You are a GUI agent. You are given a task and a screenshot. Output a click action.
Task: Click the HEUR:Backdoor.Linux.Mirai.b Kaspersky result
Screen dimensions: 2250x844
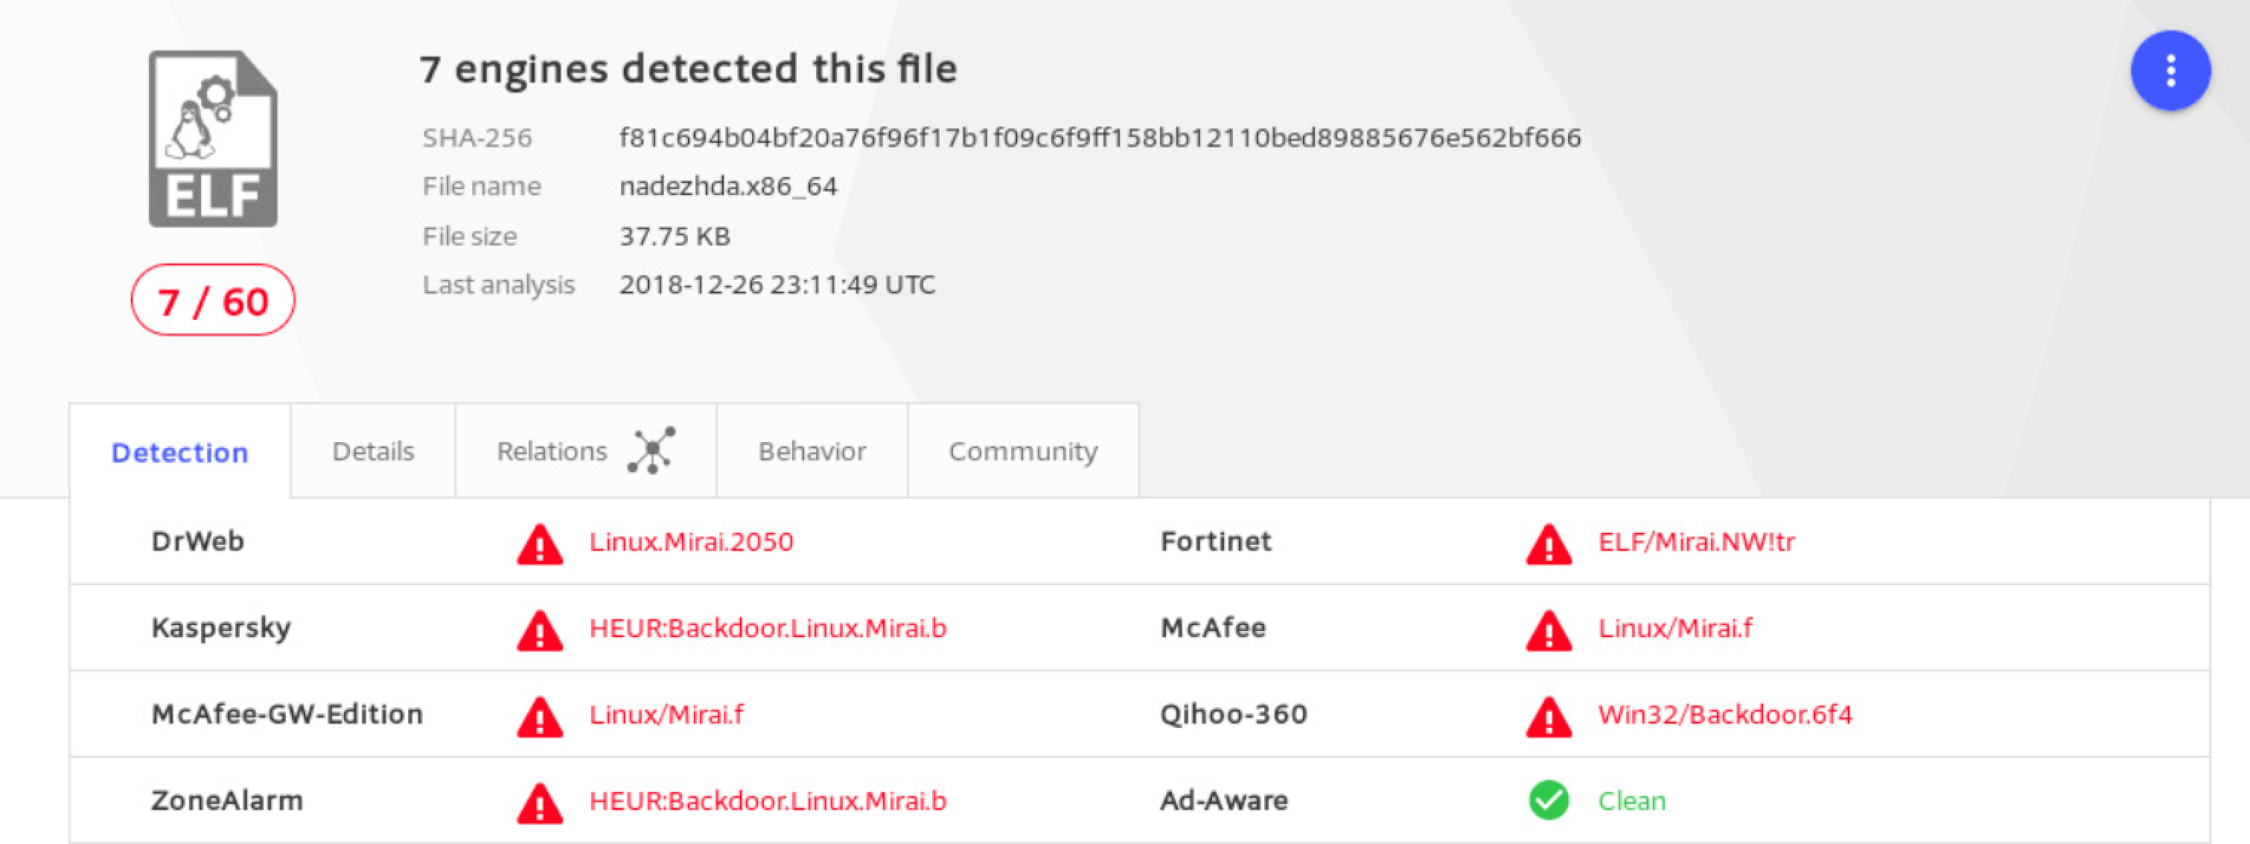[x=767, y=628]
